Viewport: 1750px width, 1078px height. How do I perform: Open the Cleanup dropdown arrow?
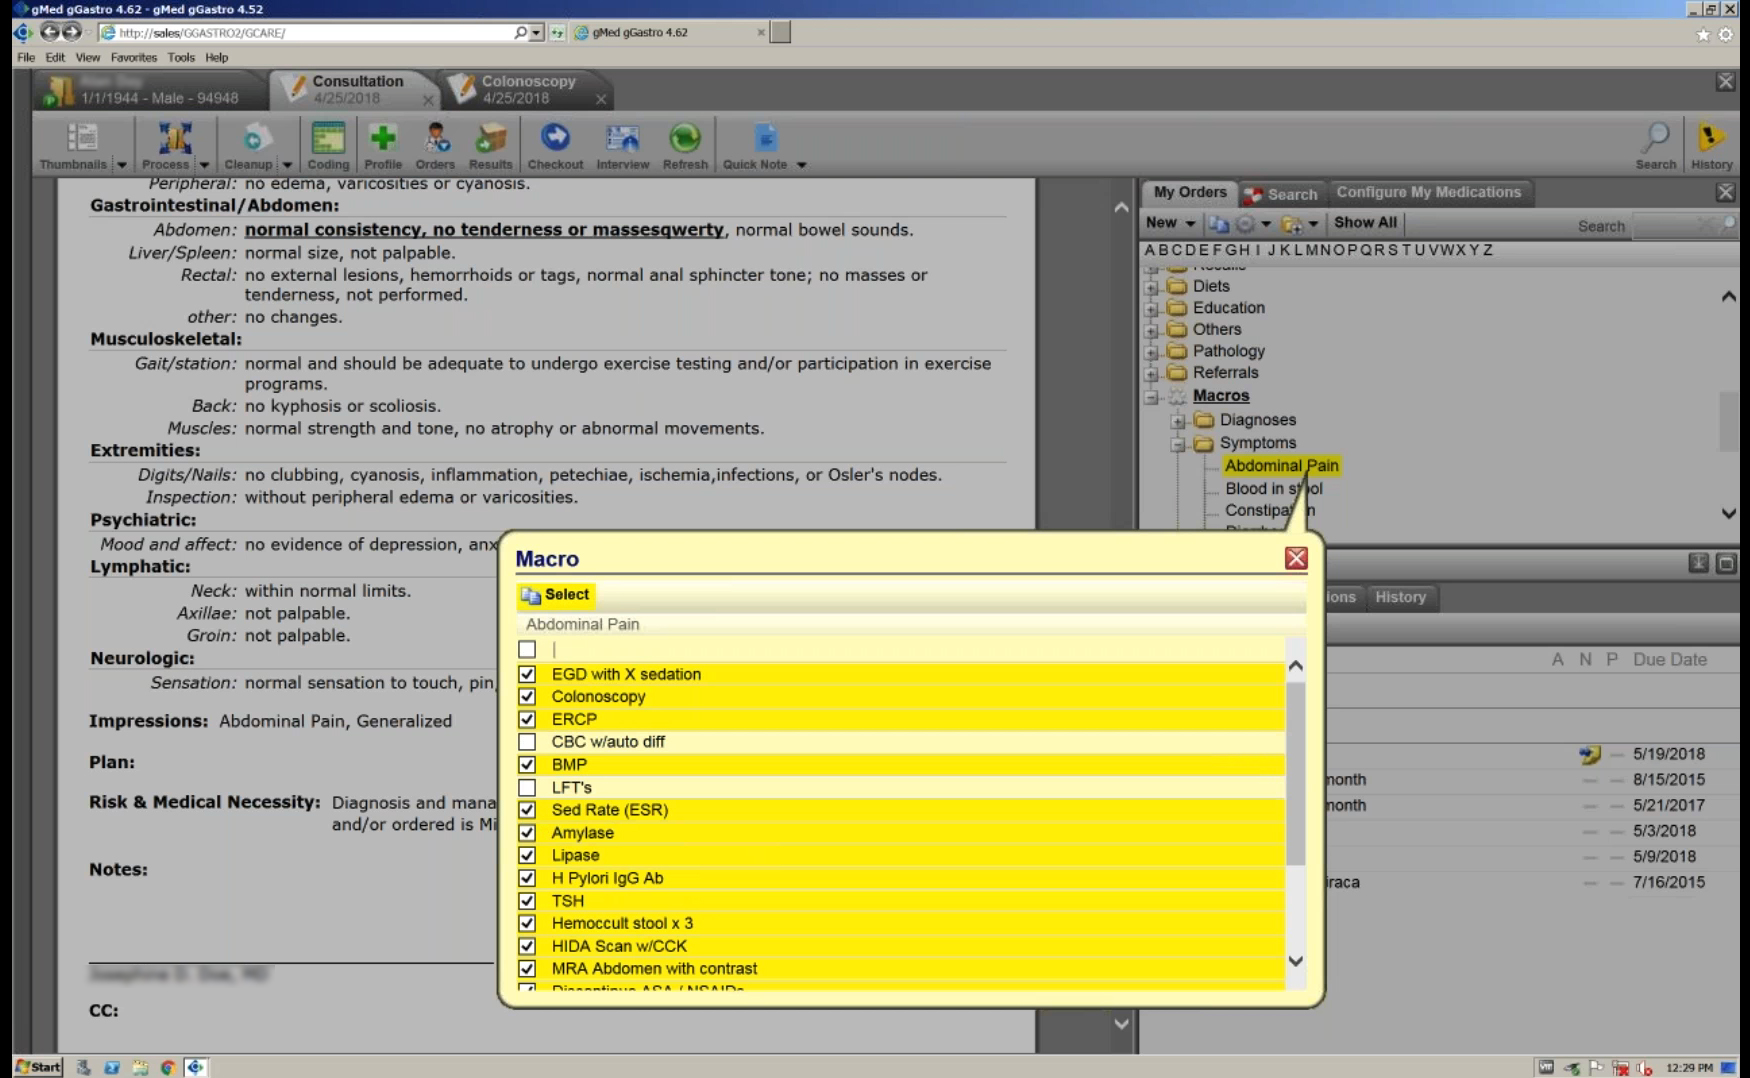[287, 165]
